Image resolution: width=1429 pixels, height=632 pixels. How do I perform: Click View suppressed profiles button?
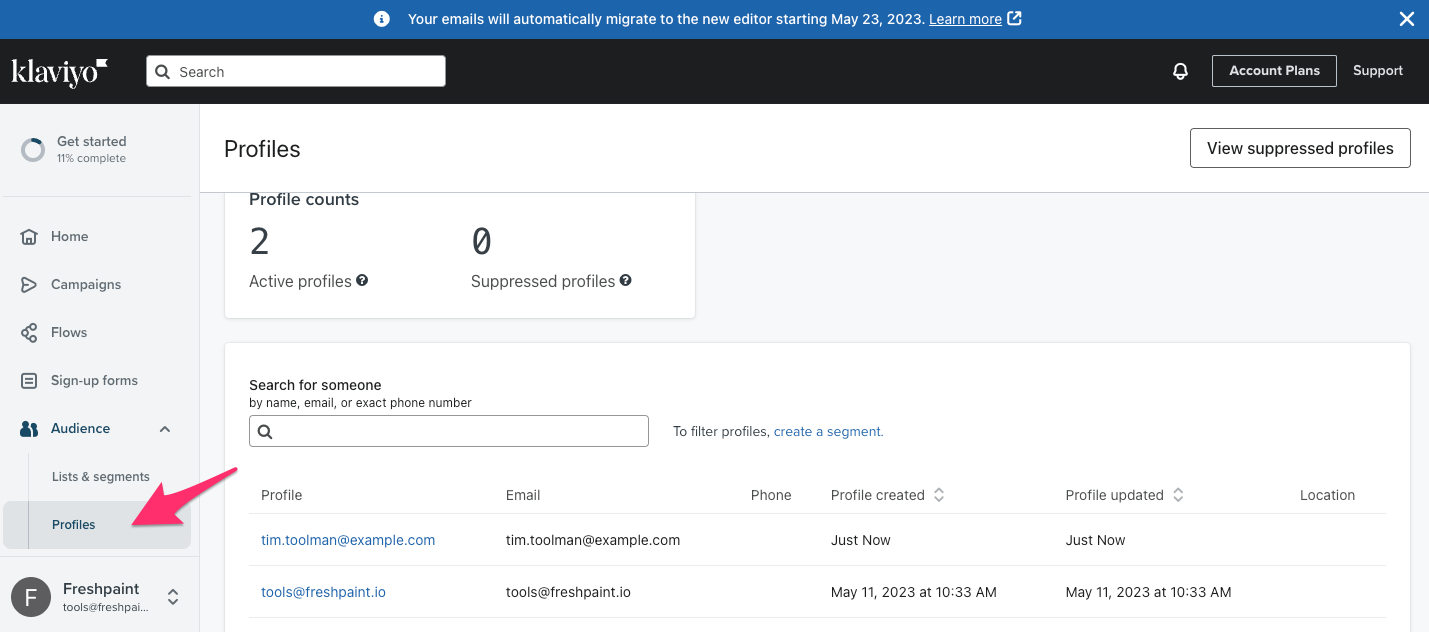(1299, 148)
